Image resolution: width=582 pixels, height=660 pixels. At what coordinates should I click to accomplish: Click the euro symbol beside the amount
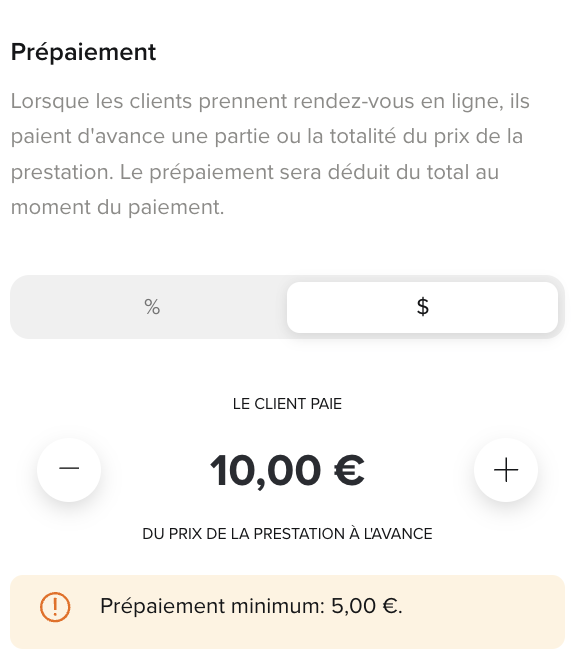click(x=349, y=470)
